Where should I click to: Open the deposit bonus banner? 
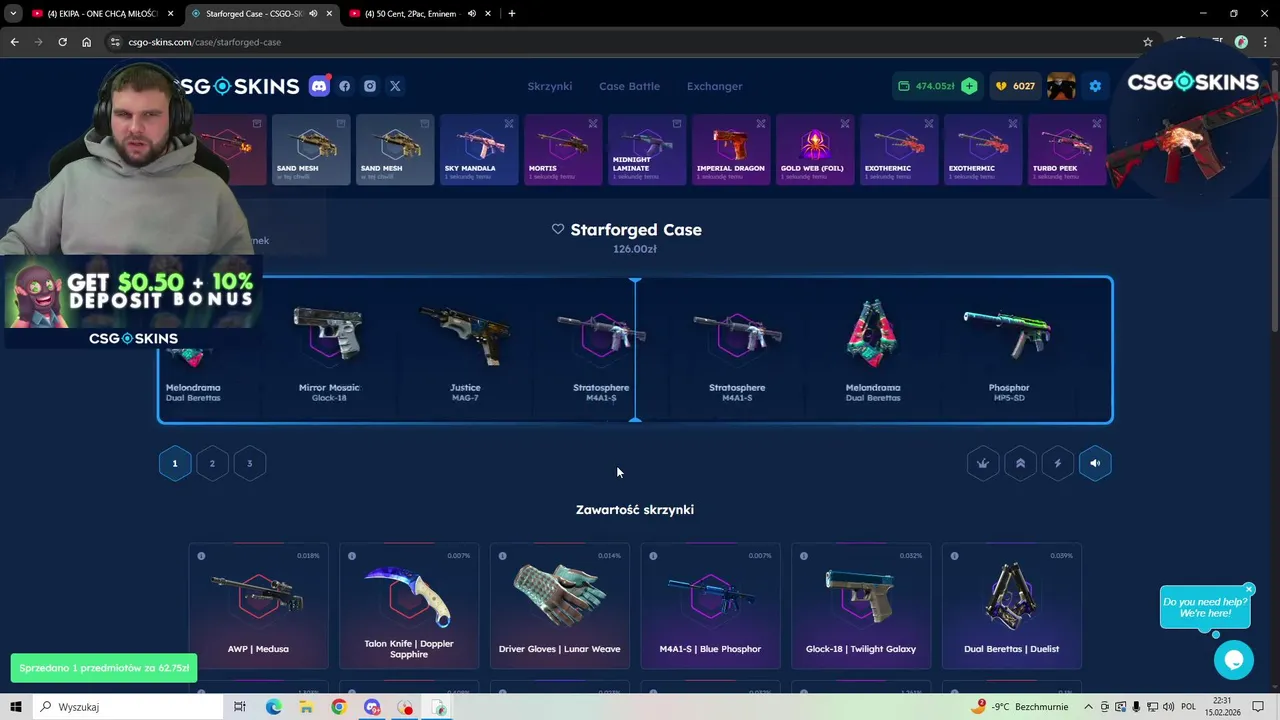point(132,303)
